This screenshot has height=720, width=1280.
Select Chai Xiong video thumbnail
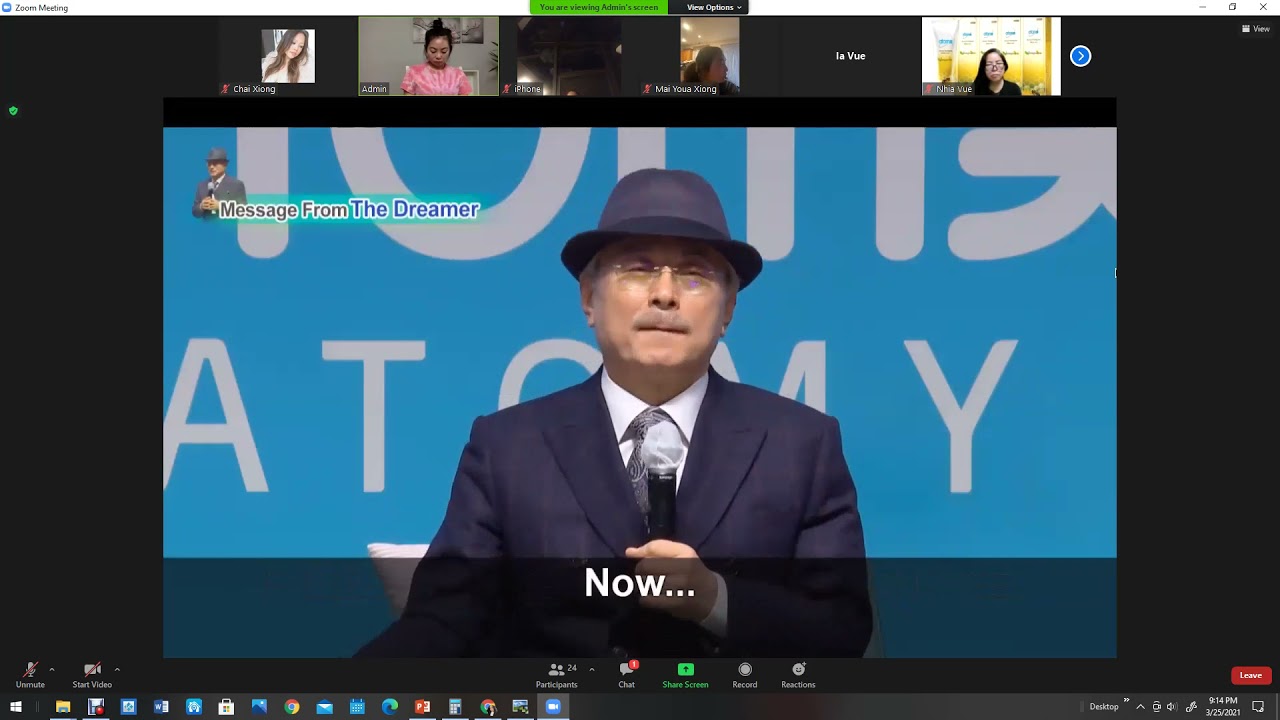pos(288,56)
